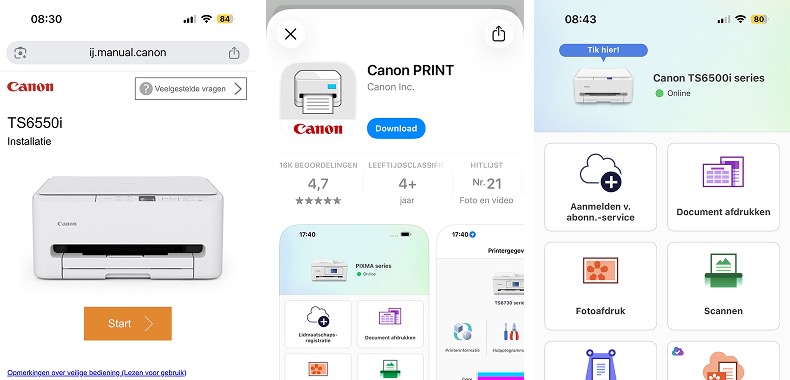Open second App Store preview screenshot
790x380 pixels.
click(480, 302)
